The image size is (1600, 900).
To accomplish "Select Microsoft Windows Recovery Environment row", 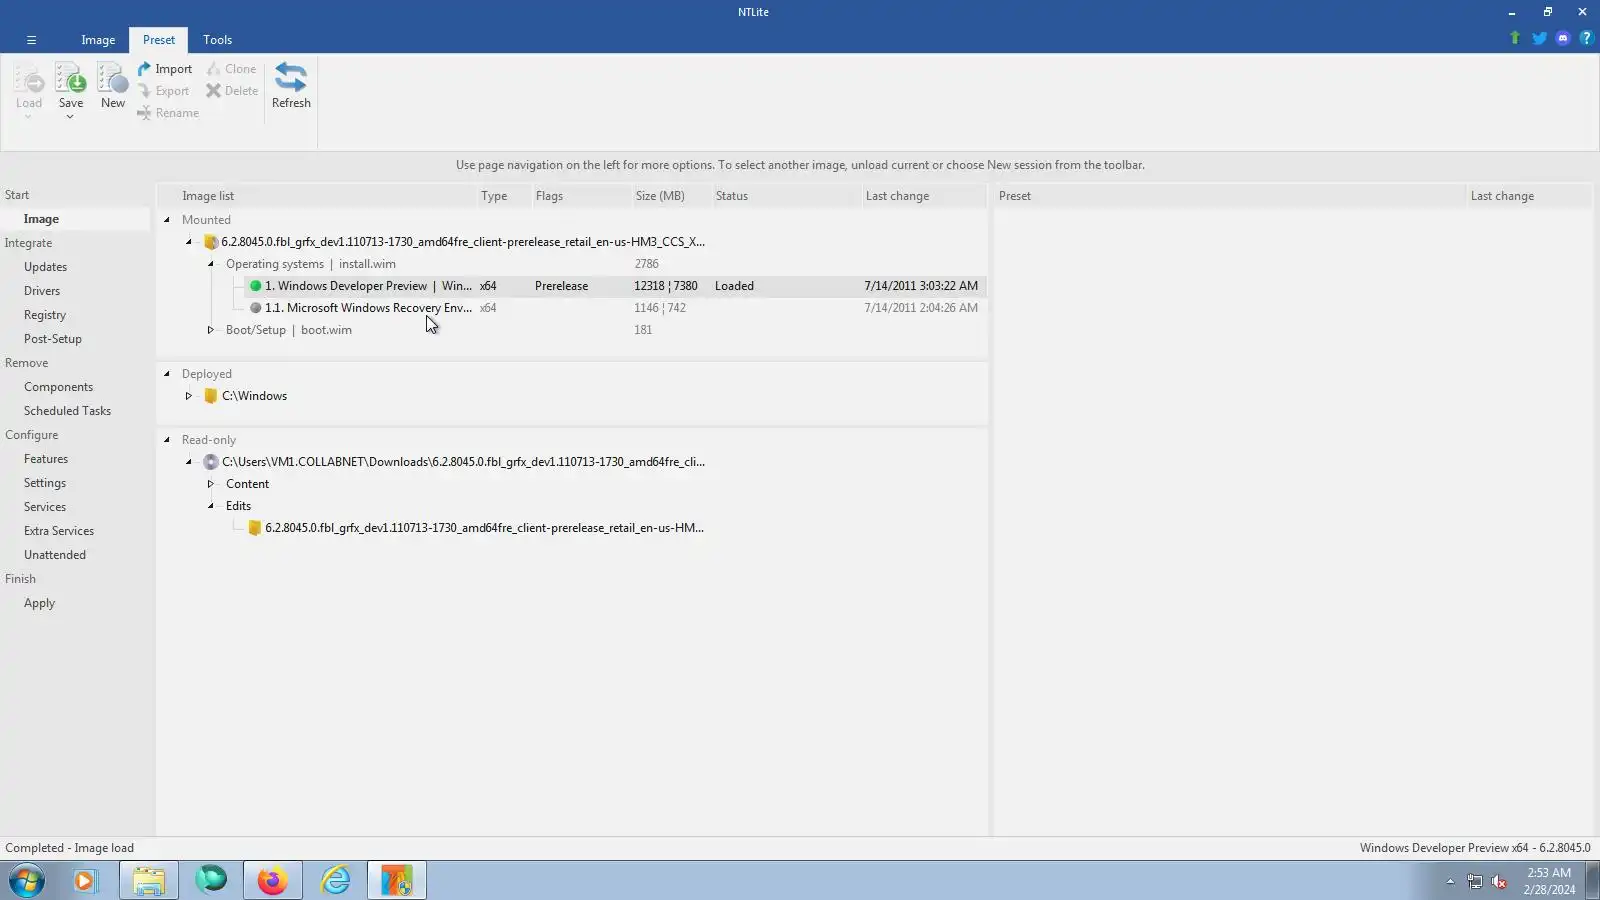I will click(x=615, y=308).
